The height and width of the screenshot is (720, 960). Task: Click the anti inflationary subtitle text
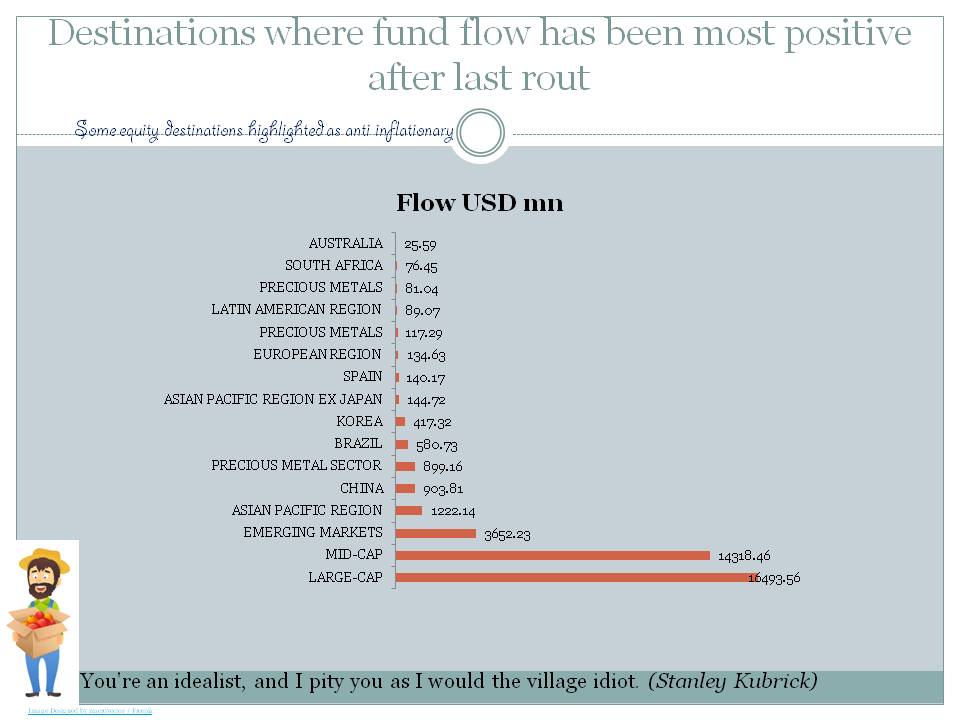(x=265, y=130)
